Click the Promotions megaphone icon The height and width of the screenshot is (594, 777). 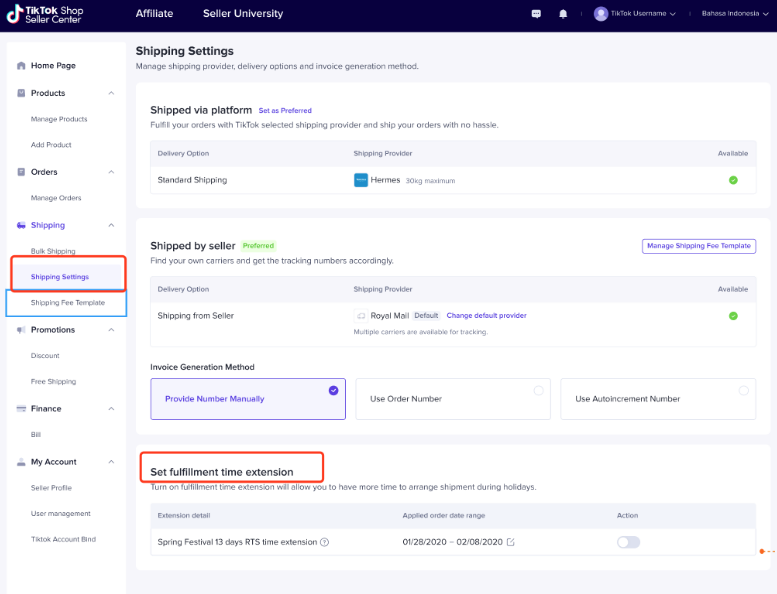pyautogui.click(x=21, y=330)
